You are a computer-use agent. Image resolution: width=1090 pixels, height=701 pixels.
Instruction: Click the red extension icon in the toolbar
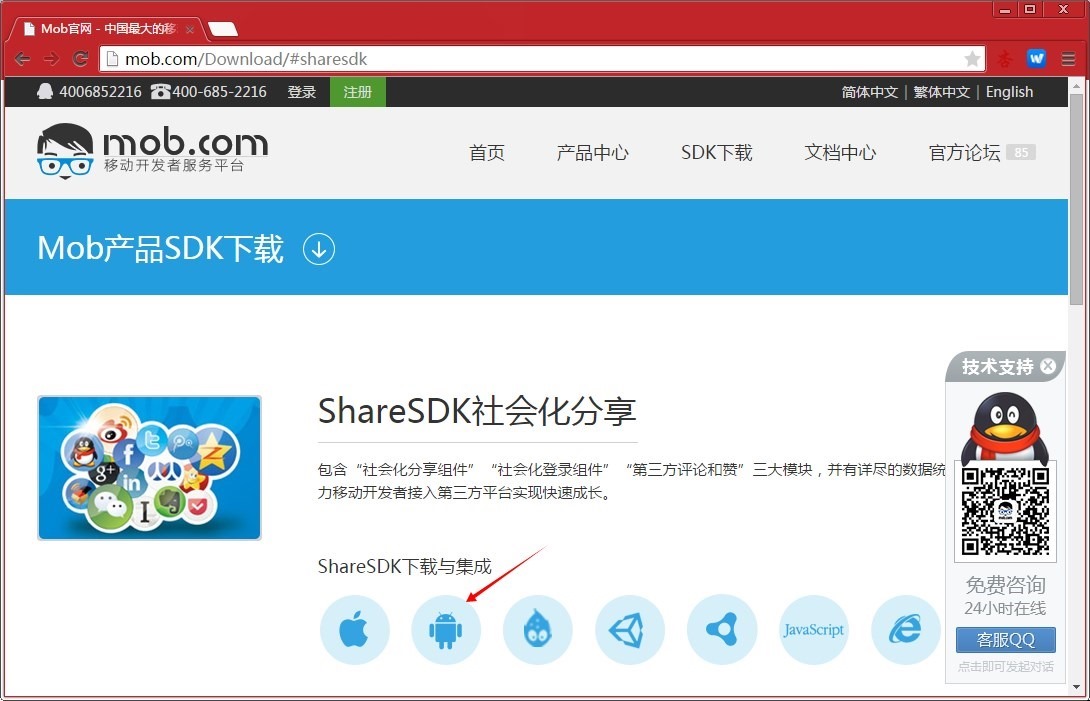(x=1004, y=59)
